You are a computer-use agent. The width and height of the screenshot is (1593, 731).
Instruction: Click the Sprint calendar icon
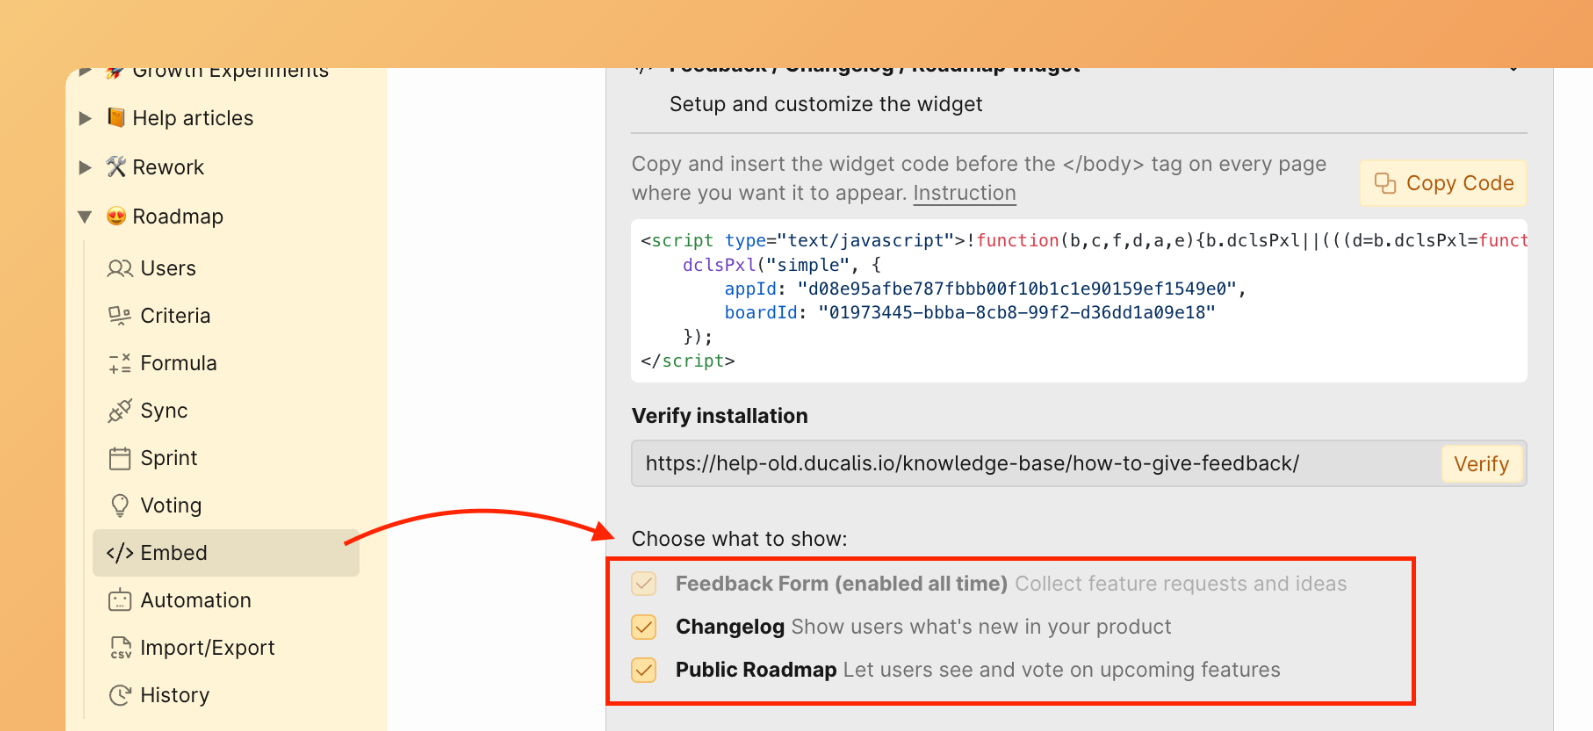120,458
